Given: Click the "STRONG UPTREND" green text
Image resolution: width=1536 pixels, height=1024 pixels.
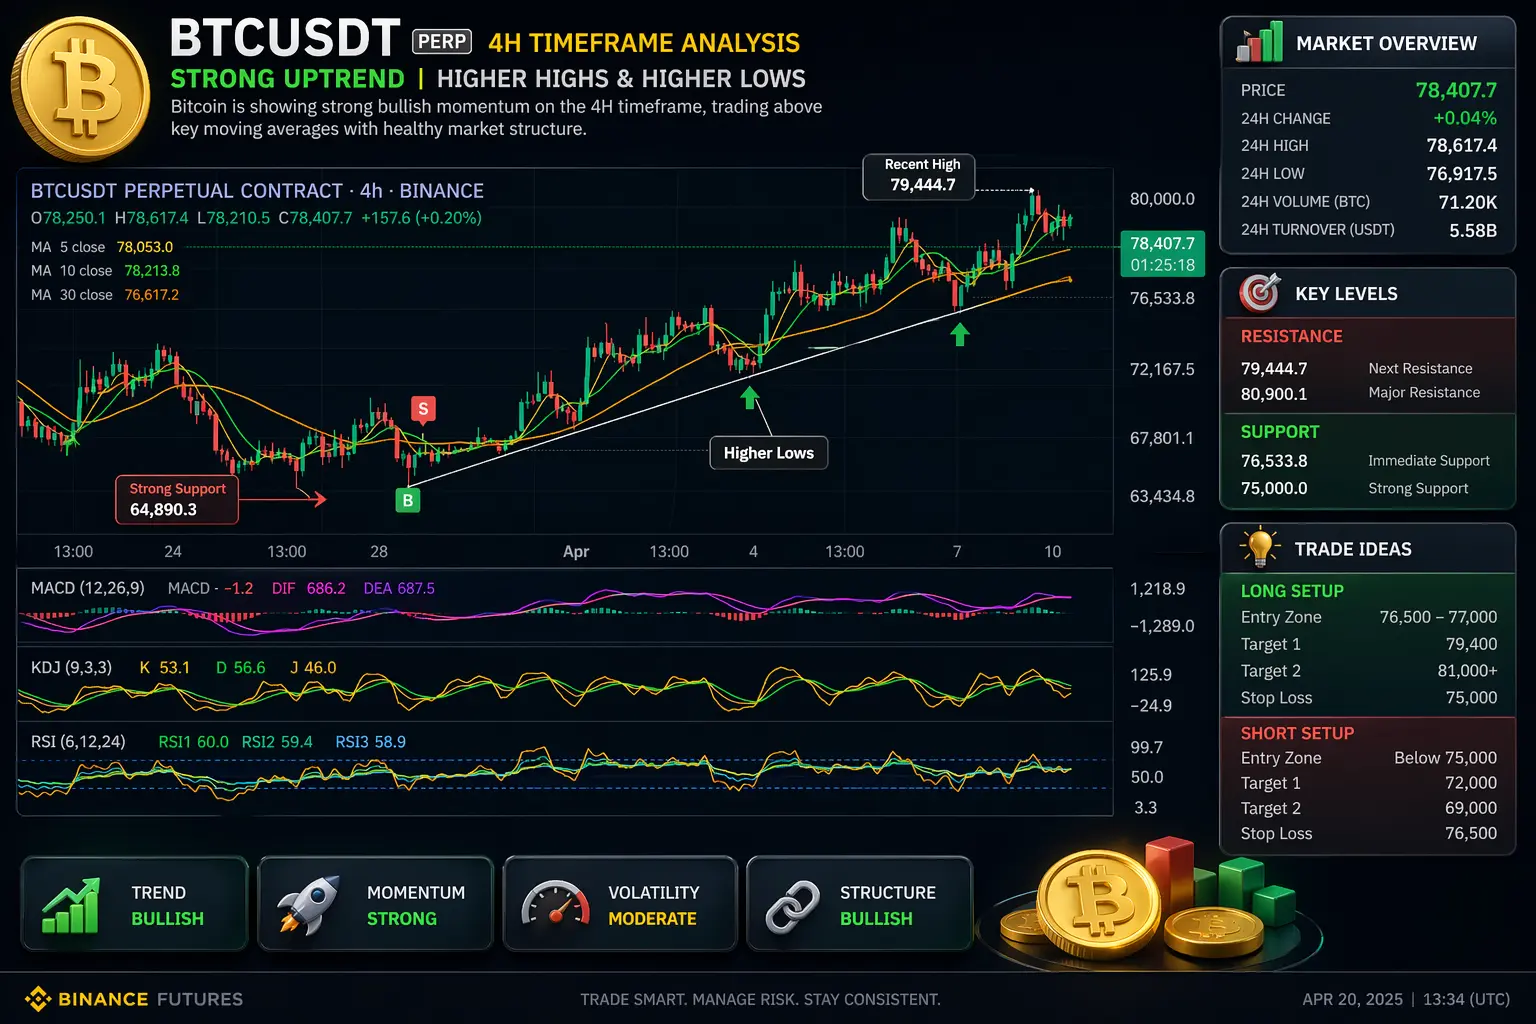Looking at the screenshot, I should coord(288,79).
